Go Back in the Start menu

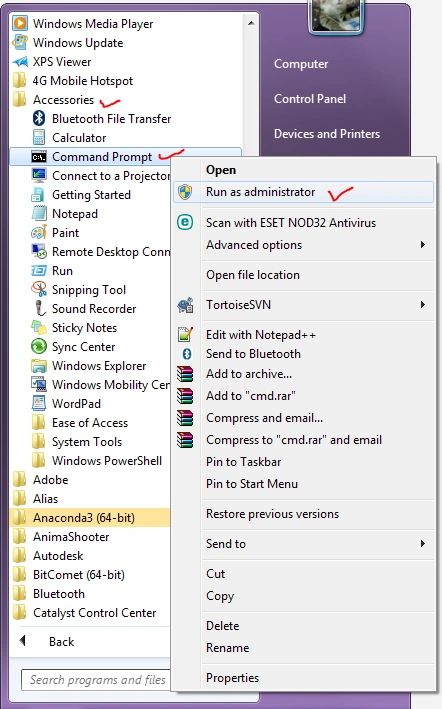coord(61,642)
